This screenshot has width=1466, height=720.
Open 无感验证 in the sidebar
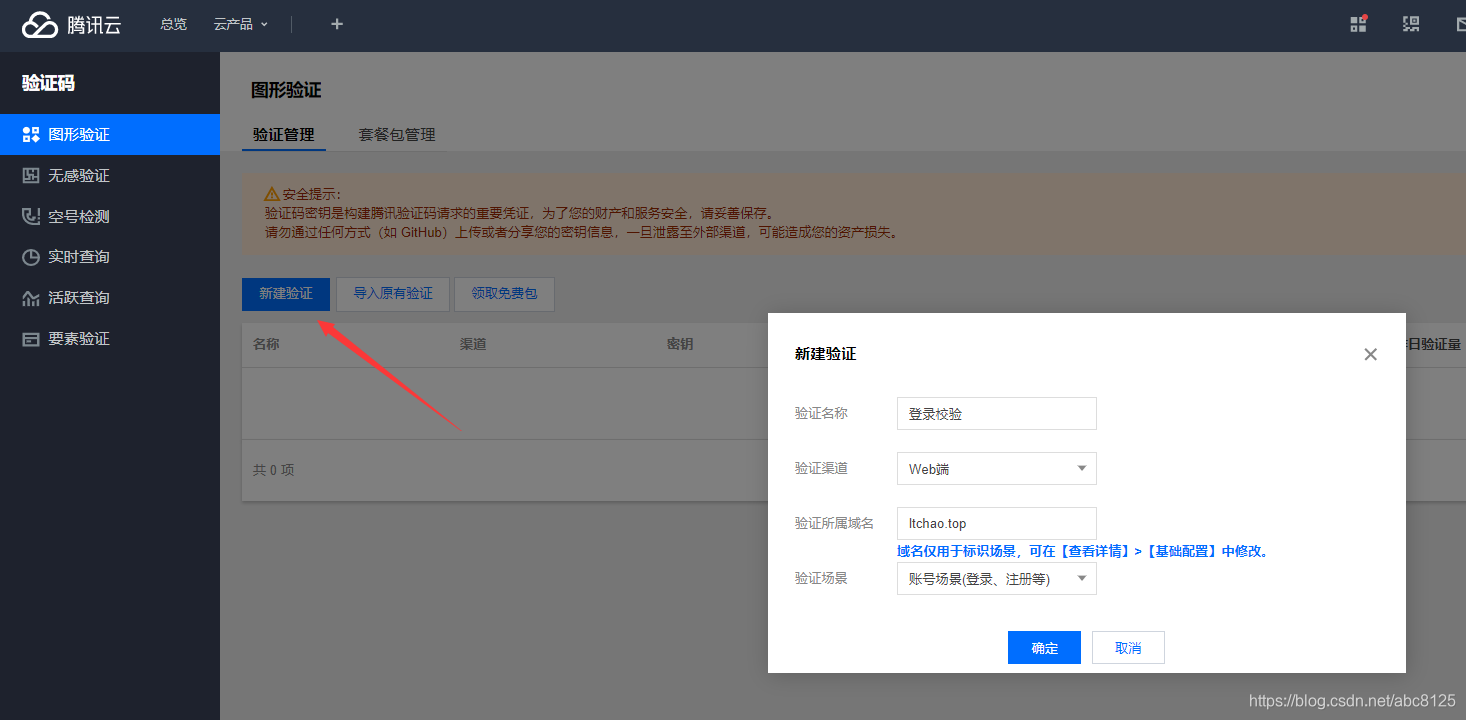[x=110, y=175]
